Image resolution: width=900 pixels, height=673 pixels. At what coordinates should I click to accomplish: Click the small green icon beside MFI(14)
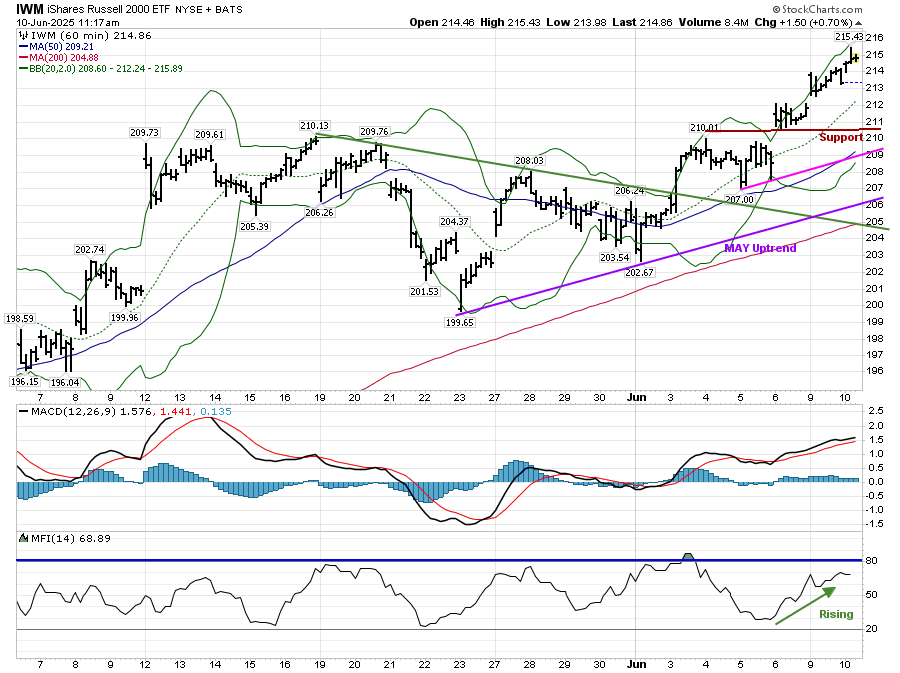point(23,538)
